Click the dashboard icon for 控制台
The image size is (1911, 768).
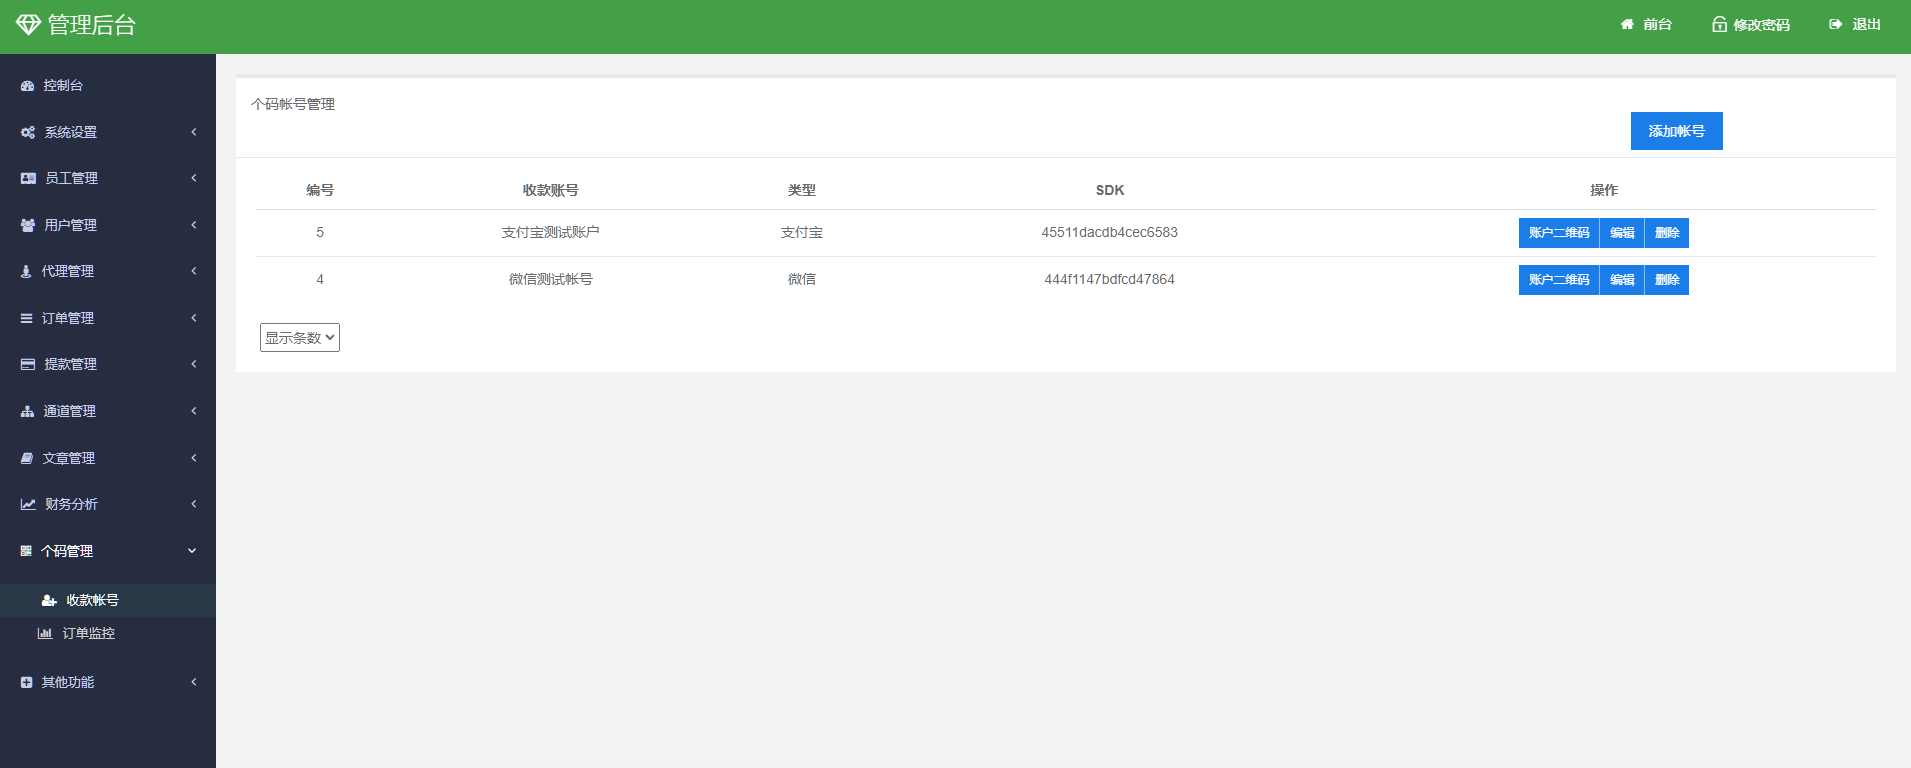click(x=28, y=86)
